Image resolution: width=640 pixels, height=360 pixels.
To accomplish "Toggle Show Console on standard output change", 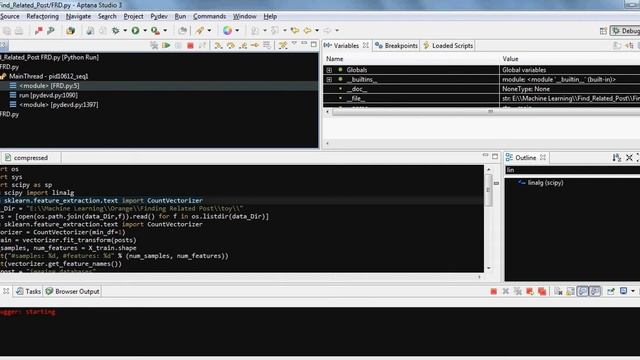I will 582,291.
